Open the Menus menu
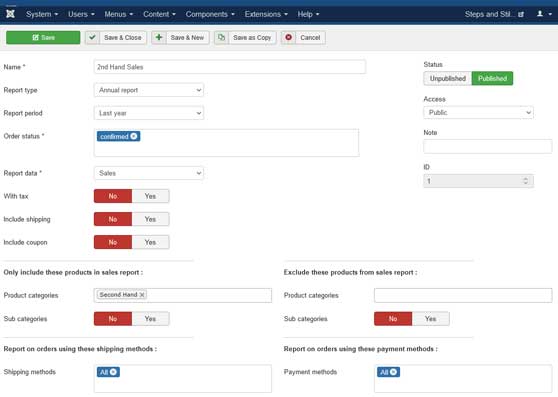Screen dimensions: 558x397 [x=119, y=14]
